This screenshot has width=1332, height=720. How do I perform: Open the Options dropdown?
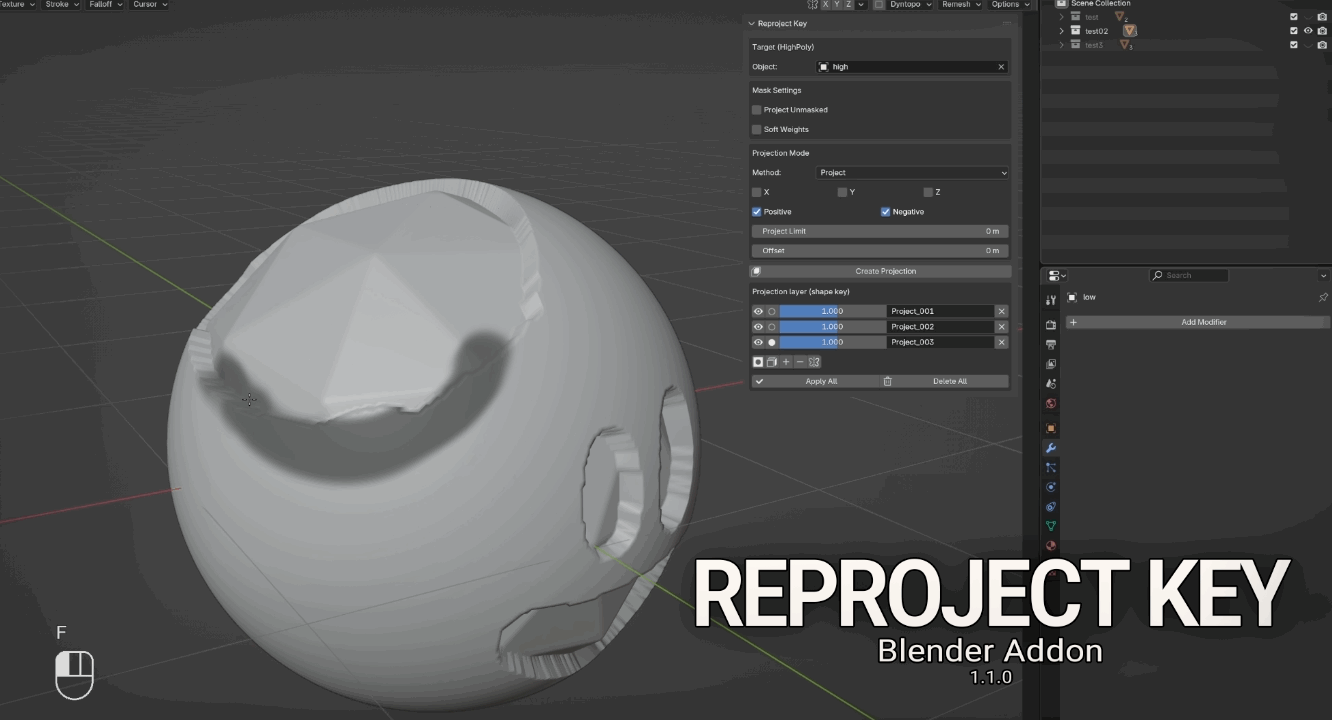1010,5
